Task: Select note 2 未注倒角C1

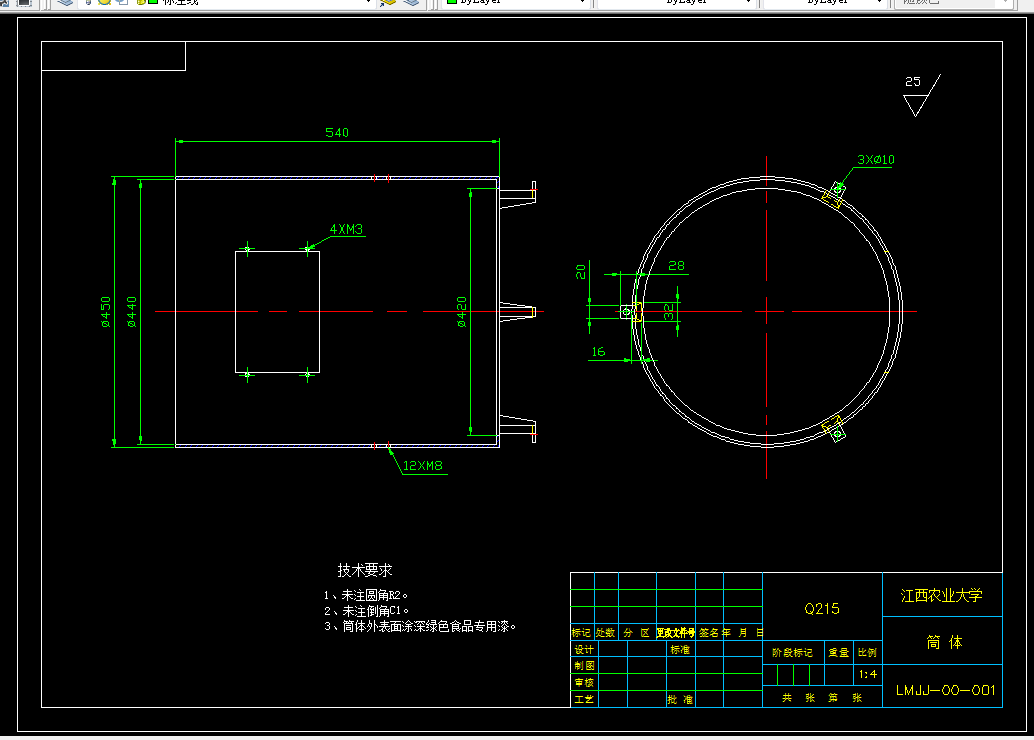Action: (x=367, y=611)
